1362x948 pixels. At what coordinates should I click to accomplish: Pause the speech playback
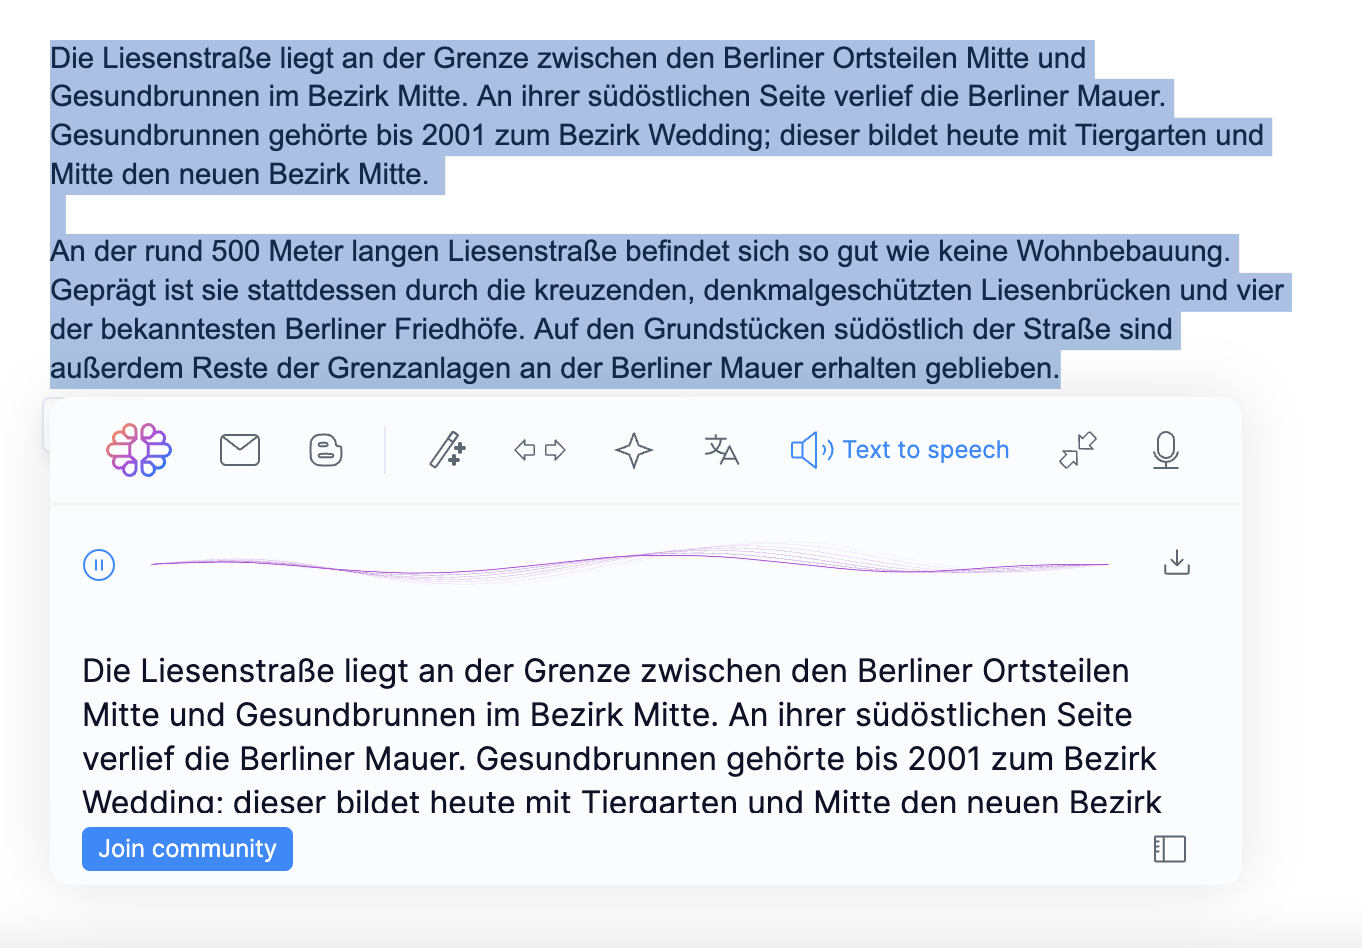[98, 564]
